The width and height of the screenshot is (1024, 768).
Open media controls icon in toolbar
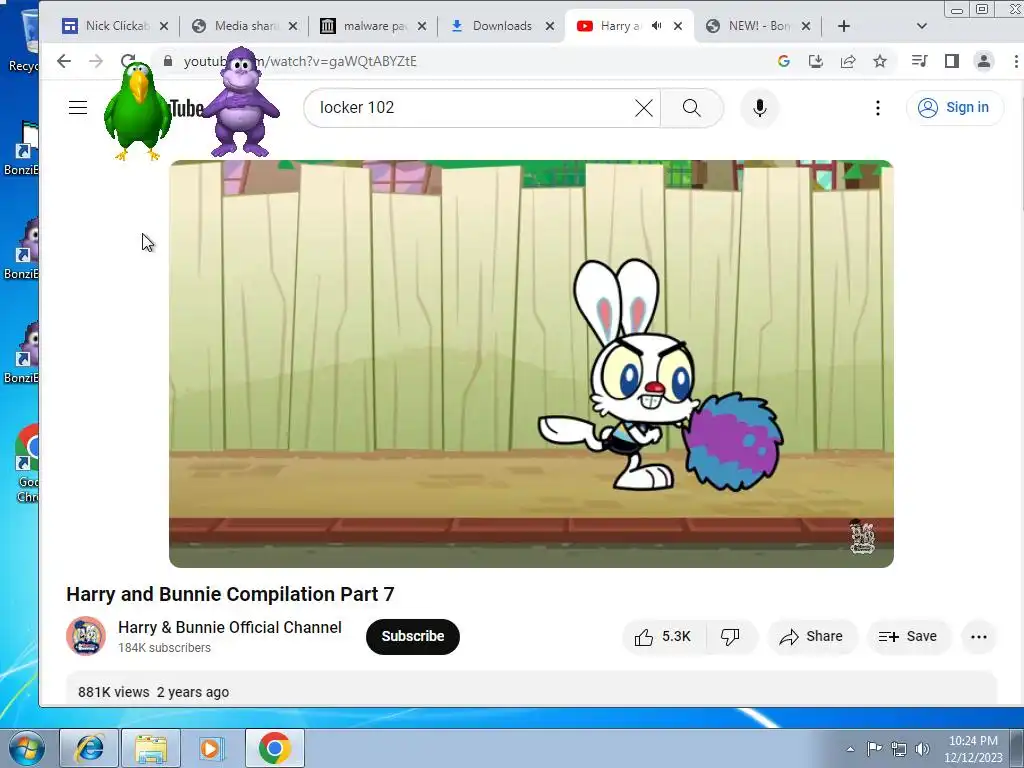(919, 61)
